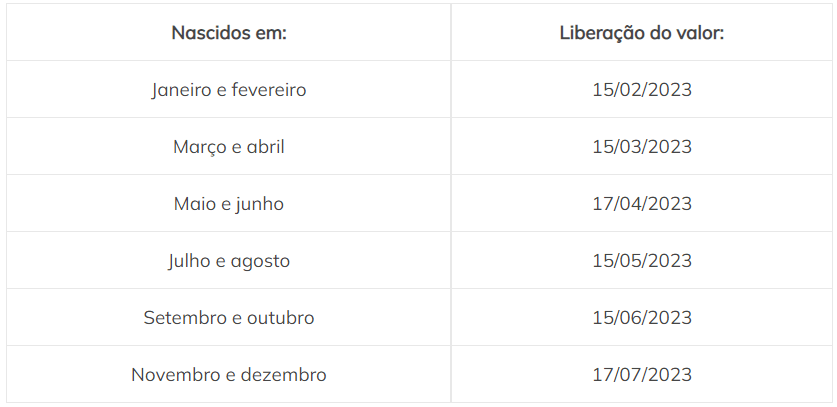The height and width of the screenshot is (407, 837).
Task: Select the 'Julho e agosto' cell
Action: click(x=229, y=261)
